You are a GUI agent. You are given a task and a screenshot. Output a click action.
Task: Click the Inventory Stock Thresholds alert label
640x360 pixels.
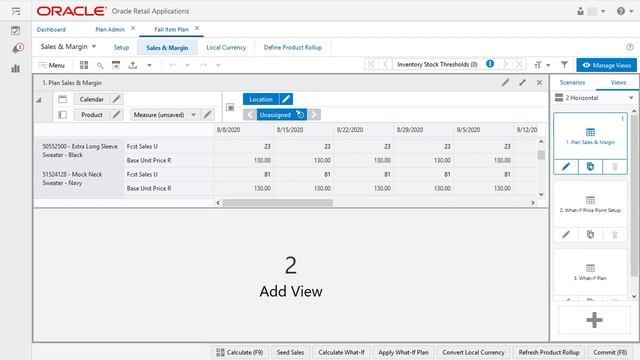coord(437,64)
